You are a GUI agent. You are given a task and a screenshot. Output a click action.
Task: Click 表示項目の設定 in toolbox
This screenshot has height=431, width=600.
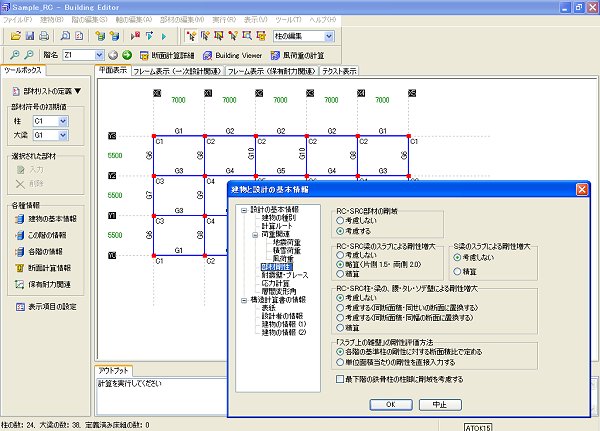click(46, 307)
